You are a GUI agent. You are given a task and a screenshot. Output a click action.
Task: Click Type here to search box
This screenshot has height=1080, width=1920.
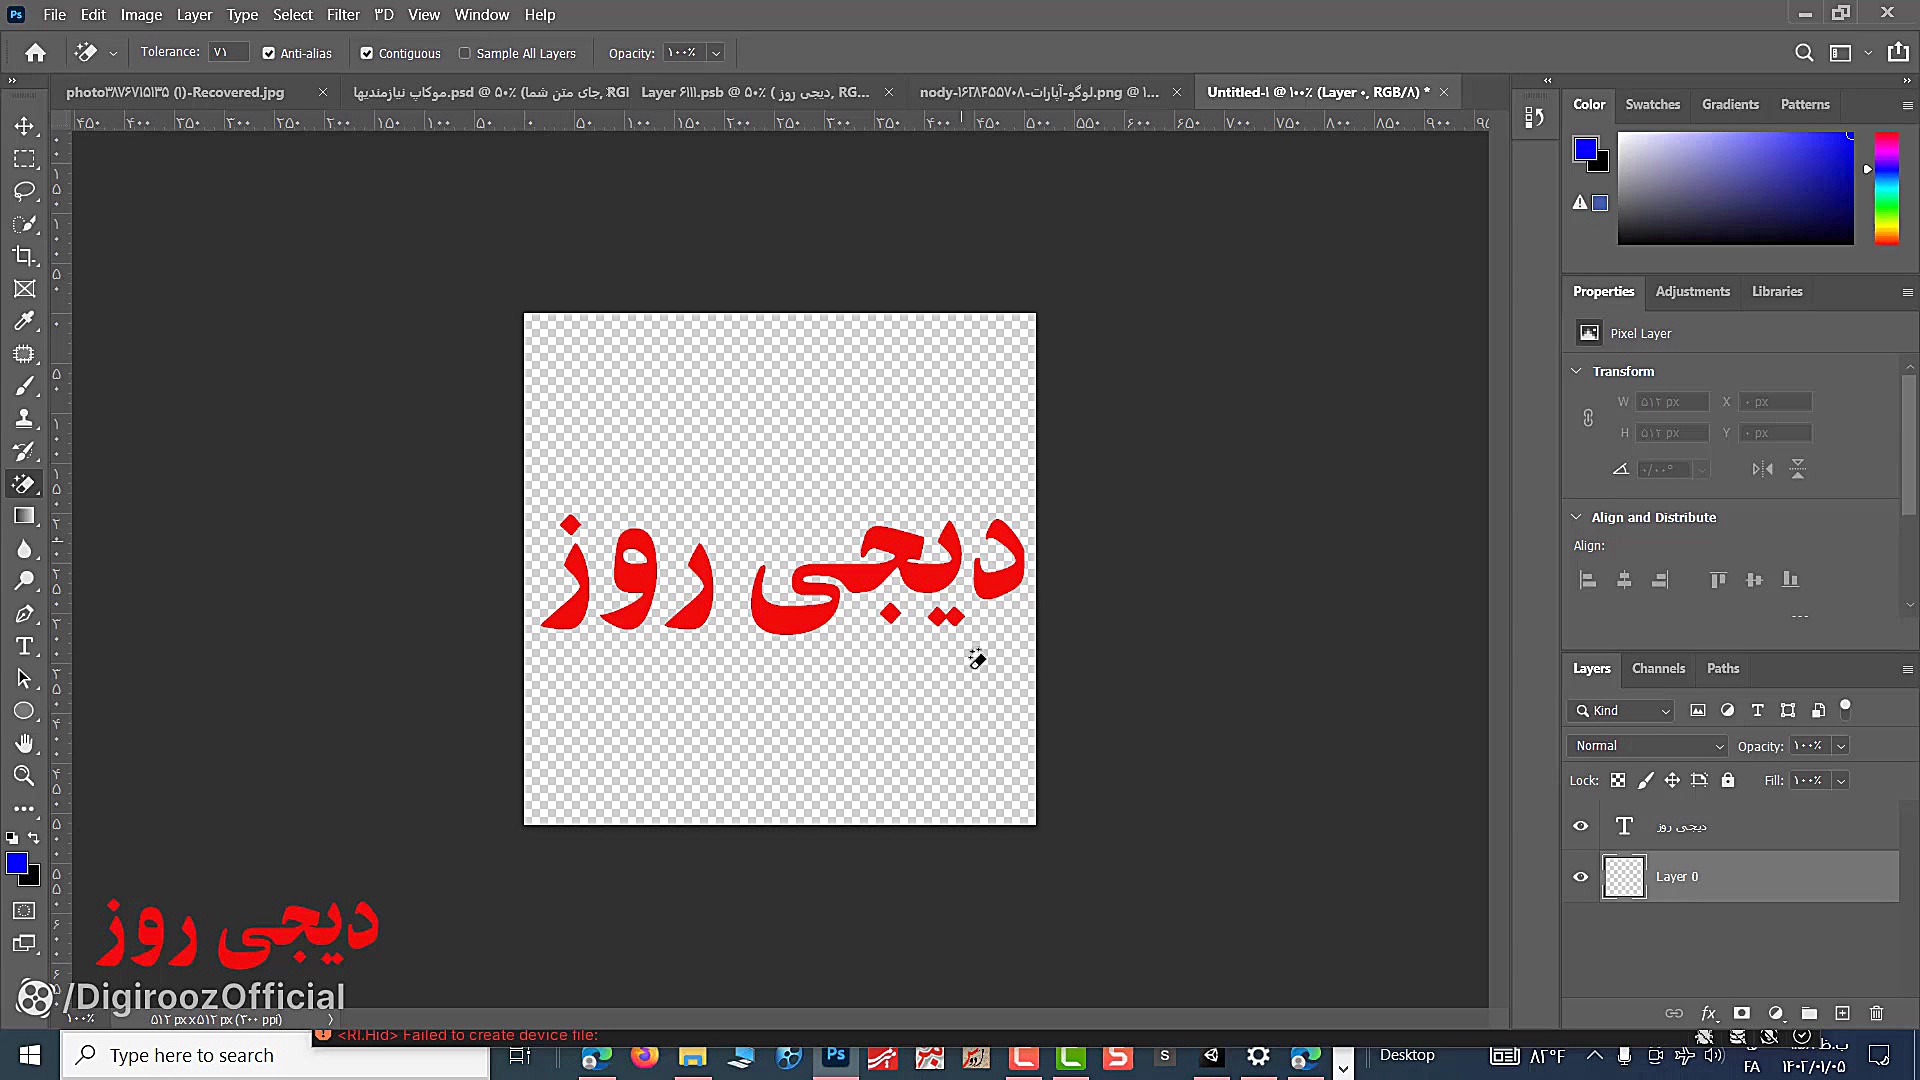point(276,1055)
